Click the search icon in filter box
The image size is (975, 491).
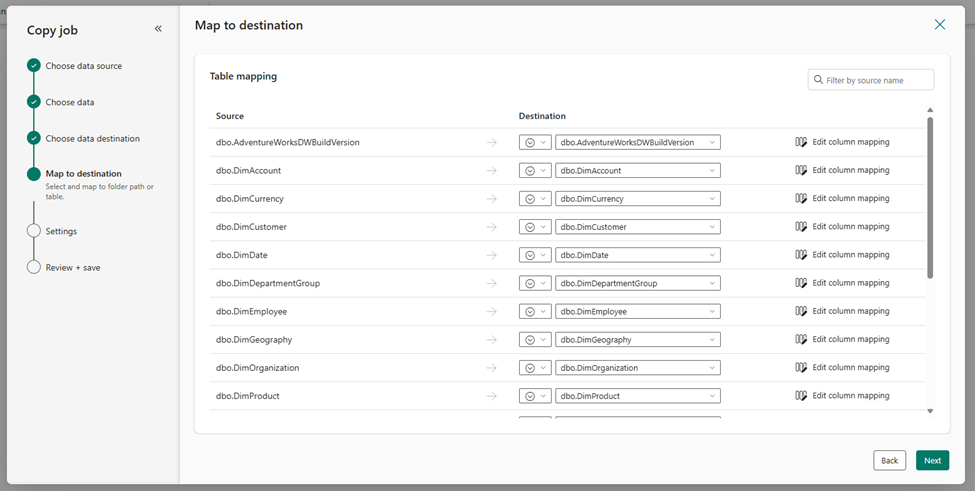[818, 80]
